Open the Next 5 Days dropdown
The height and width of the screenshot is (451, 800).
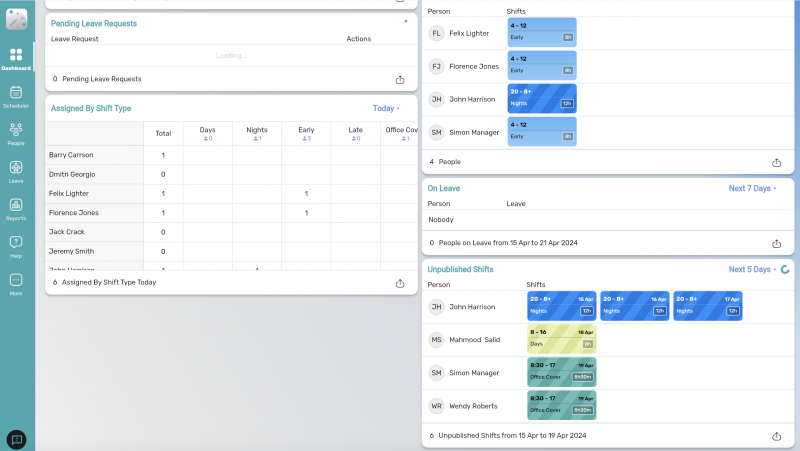click(752, 269)
